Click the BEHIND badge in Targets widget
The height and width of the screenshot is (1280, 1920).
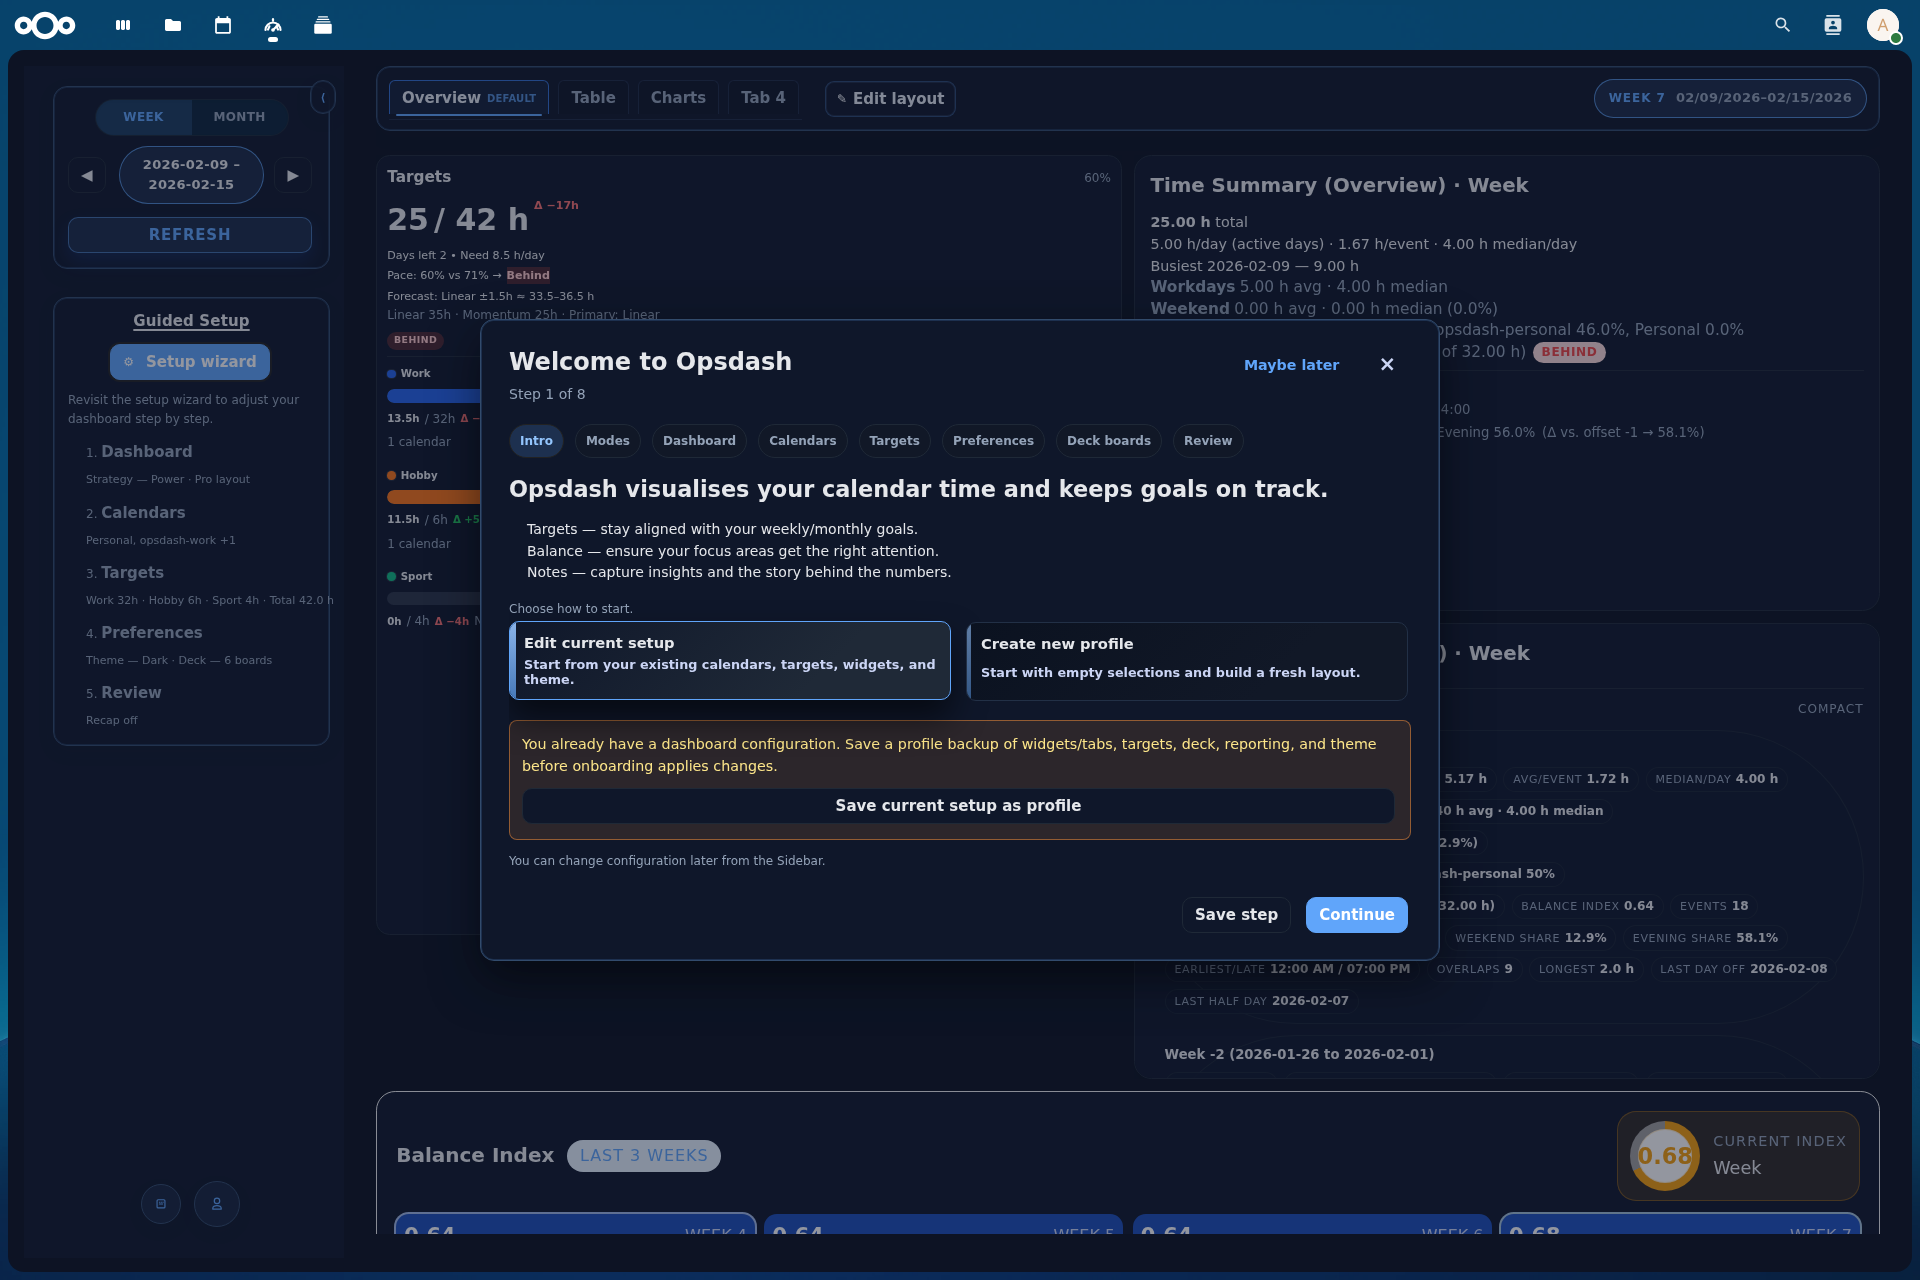(415, 340)
